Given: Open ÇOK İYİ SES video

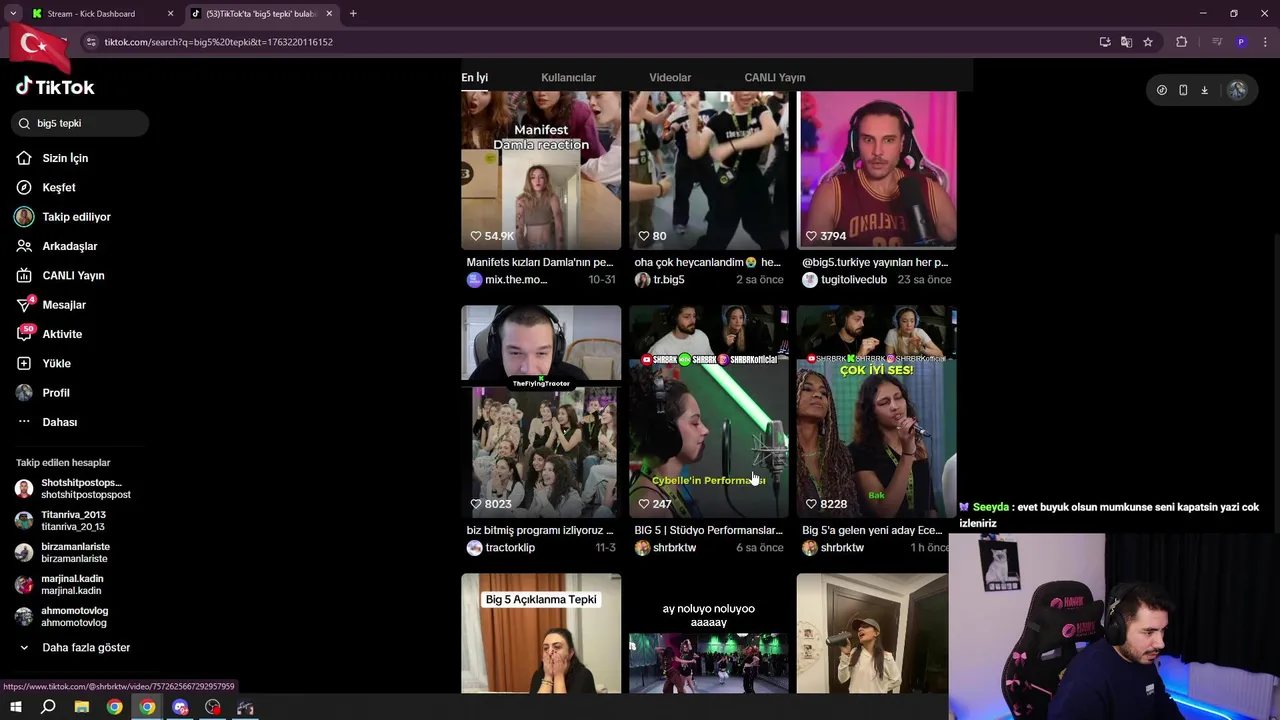Looking at the screenshot, I should click(x=877, y=411).
